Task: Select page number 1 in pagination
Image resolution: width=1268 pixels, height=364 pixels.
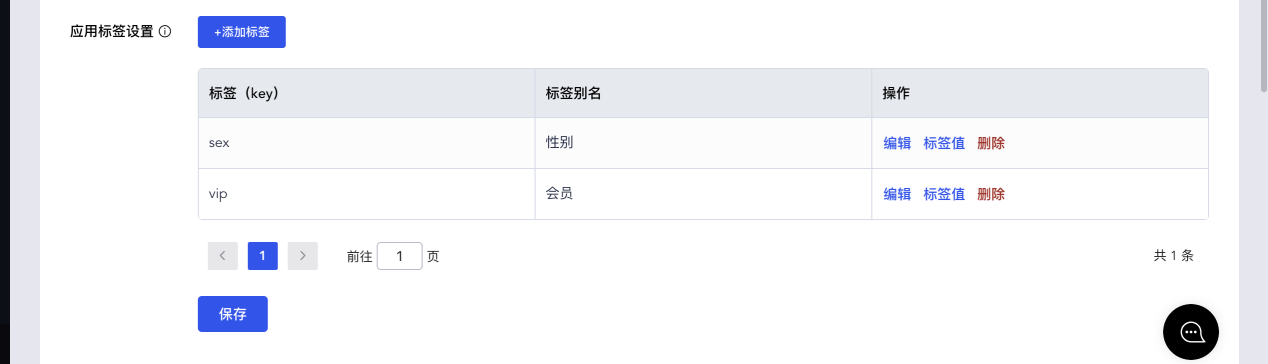Action: tap(263, 256)
